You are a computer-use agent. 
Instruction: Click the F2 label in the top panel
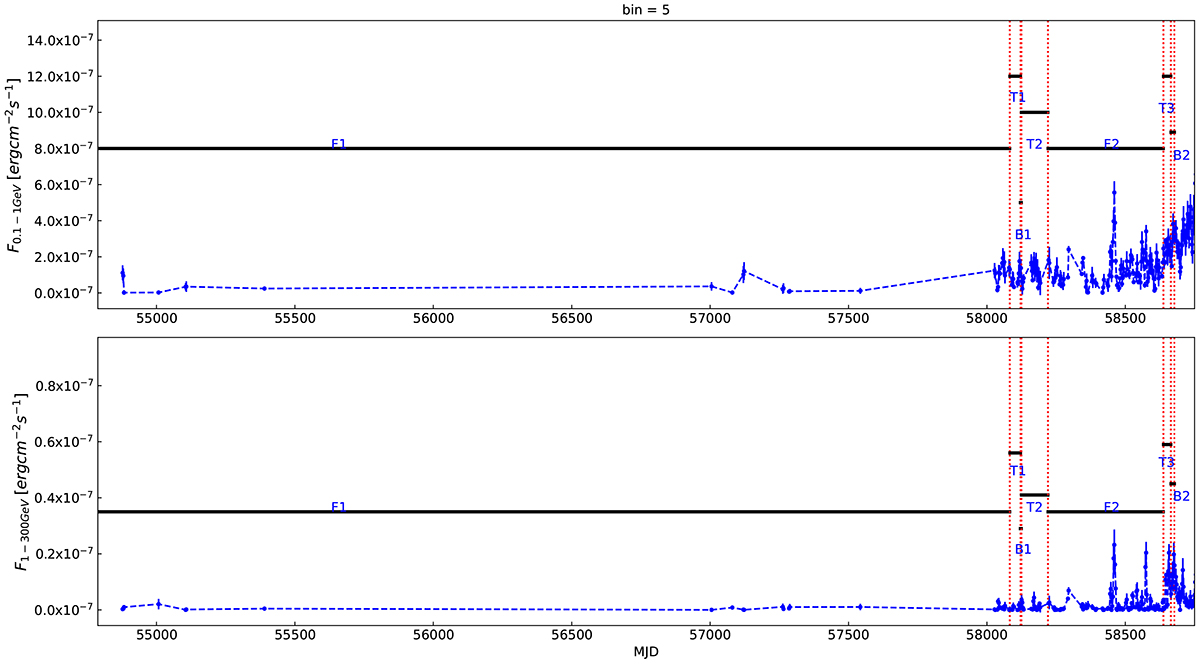pyautogui.click(x=1111, y=144)
